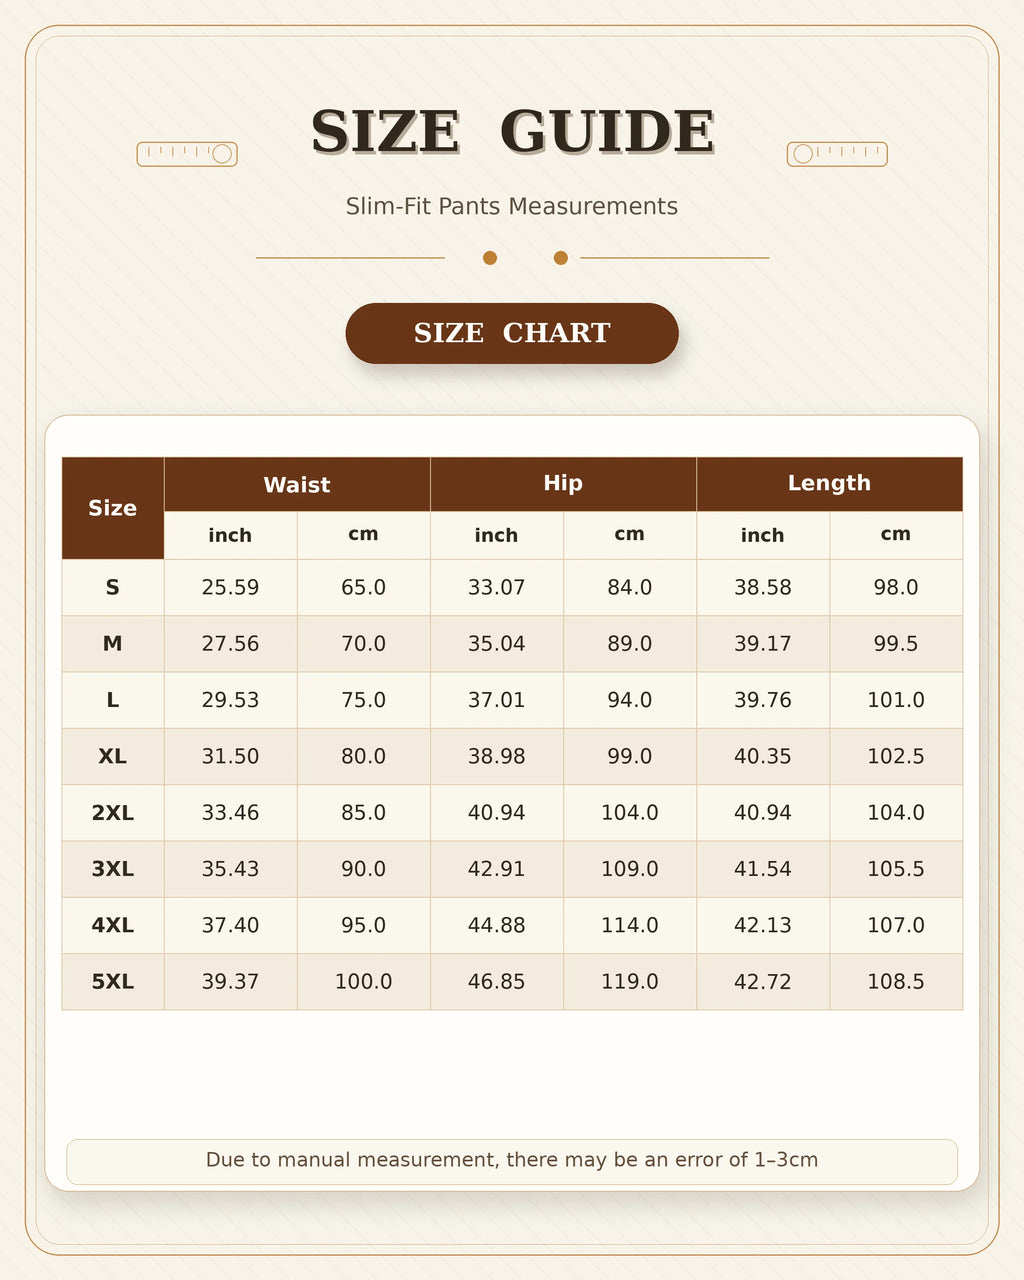The image size is (1024, 1280).
Task: Select the 31.50 waist value for XL
Action: pyautogui.click(x=230, y=756)
